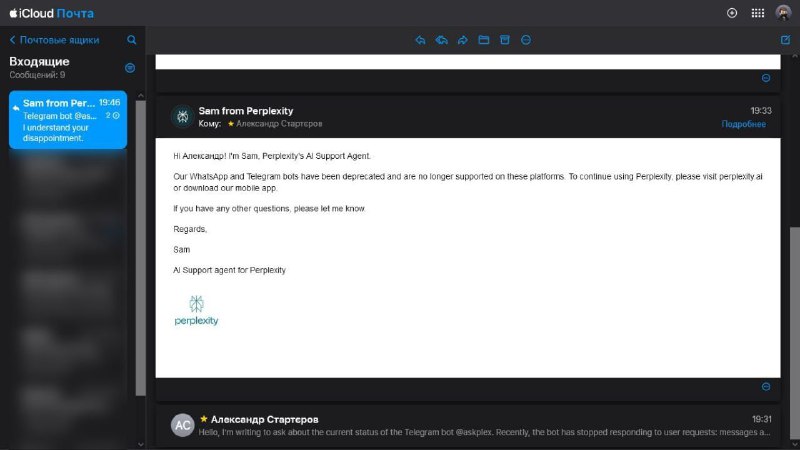The height and width of the screenshot is (450, 800).
Task: Click the Forward arrow icon in toolbar
Action: (462, 40)
